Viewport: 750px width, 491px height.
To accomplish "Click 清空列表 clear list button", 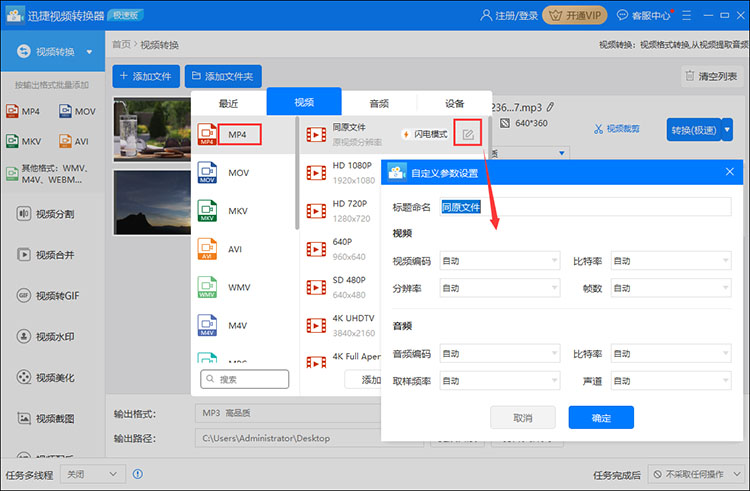I will [712, 76].
